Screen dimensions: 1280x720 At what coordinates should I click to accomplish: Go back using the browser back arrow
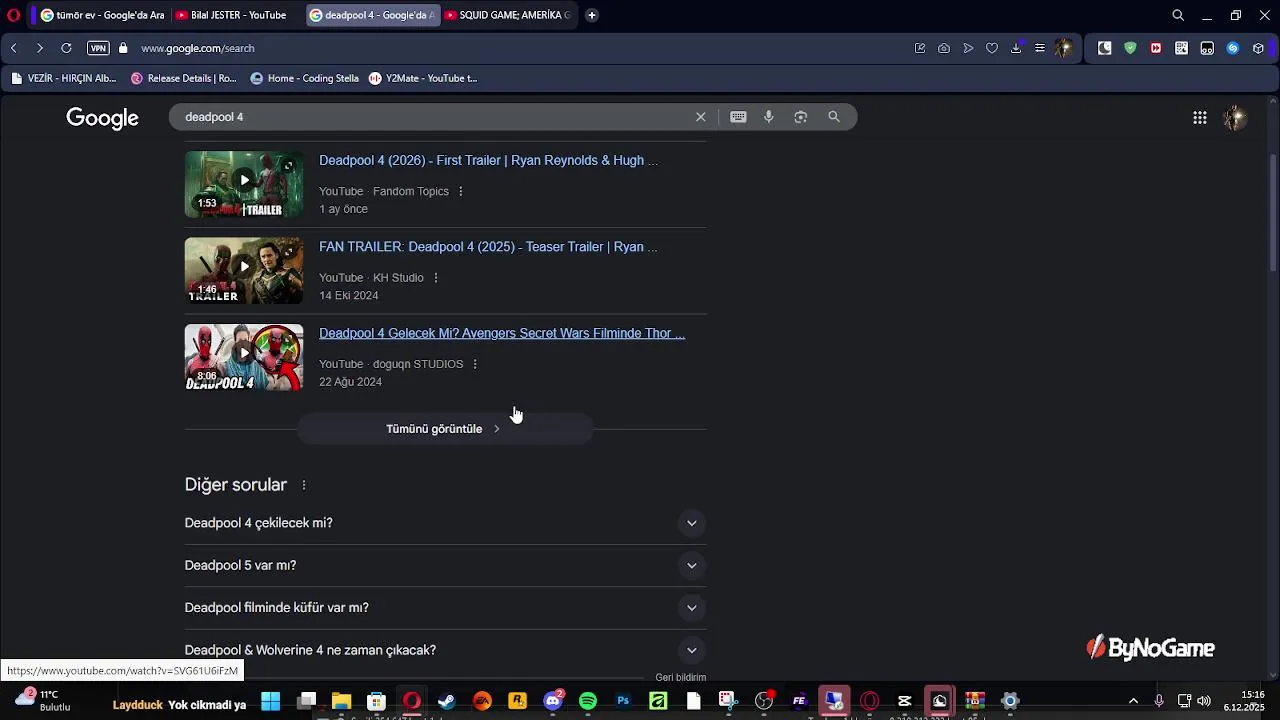pos(14,48)
